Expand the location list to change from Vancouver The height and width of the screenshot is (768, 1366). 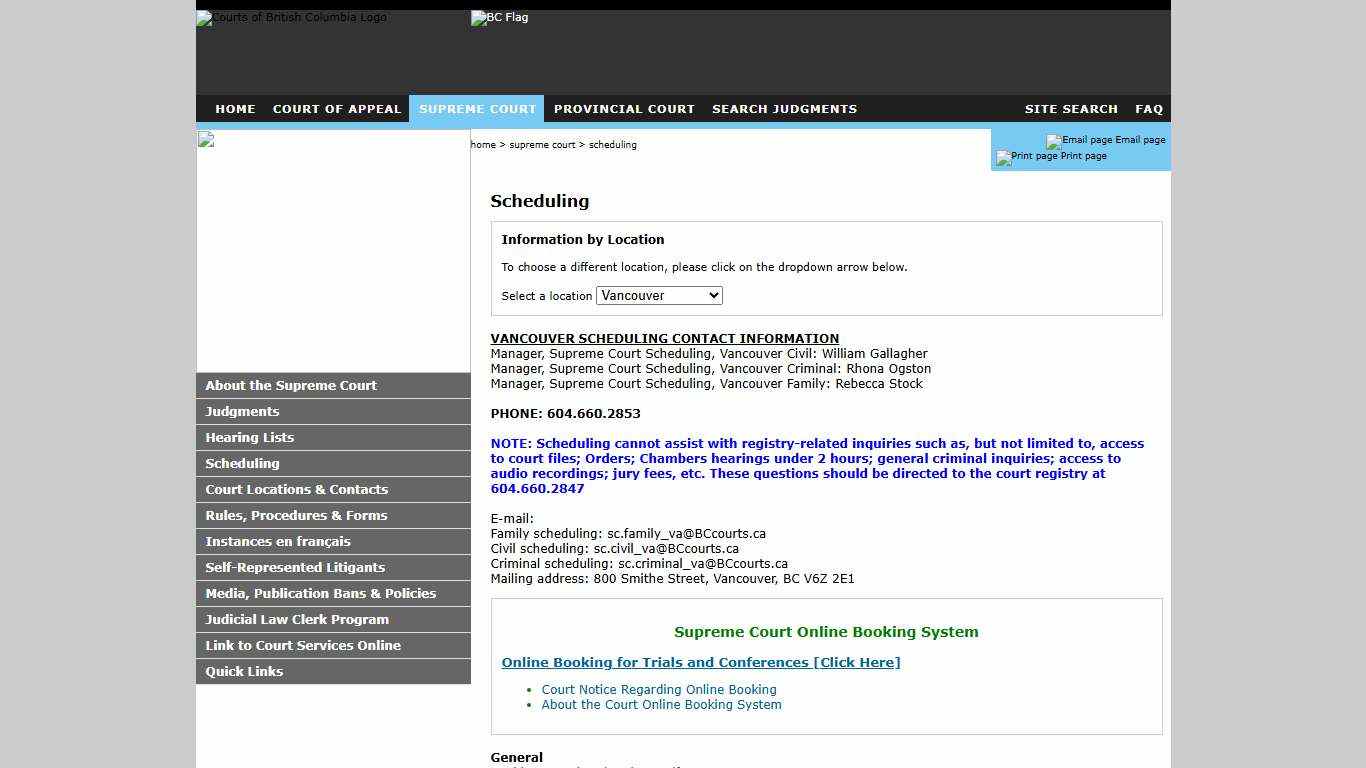(711, 295)
